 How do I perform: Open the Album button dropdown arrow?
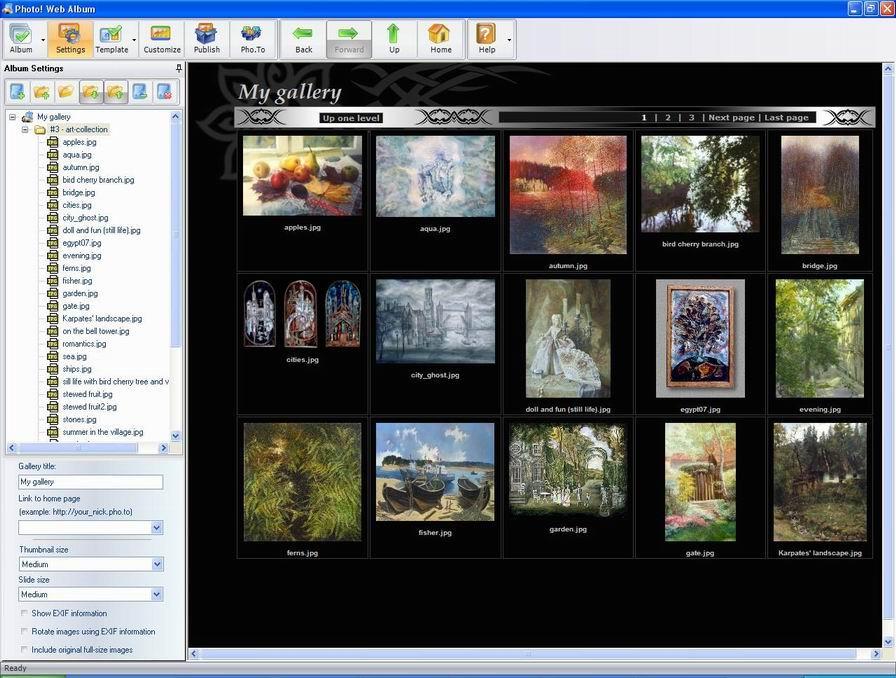43,39
